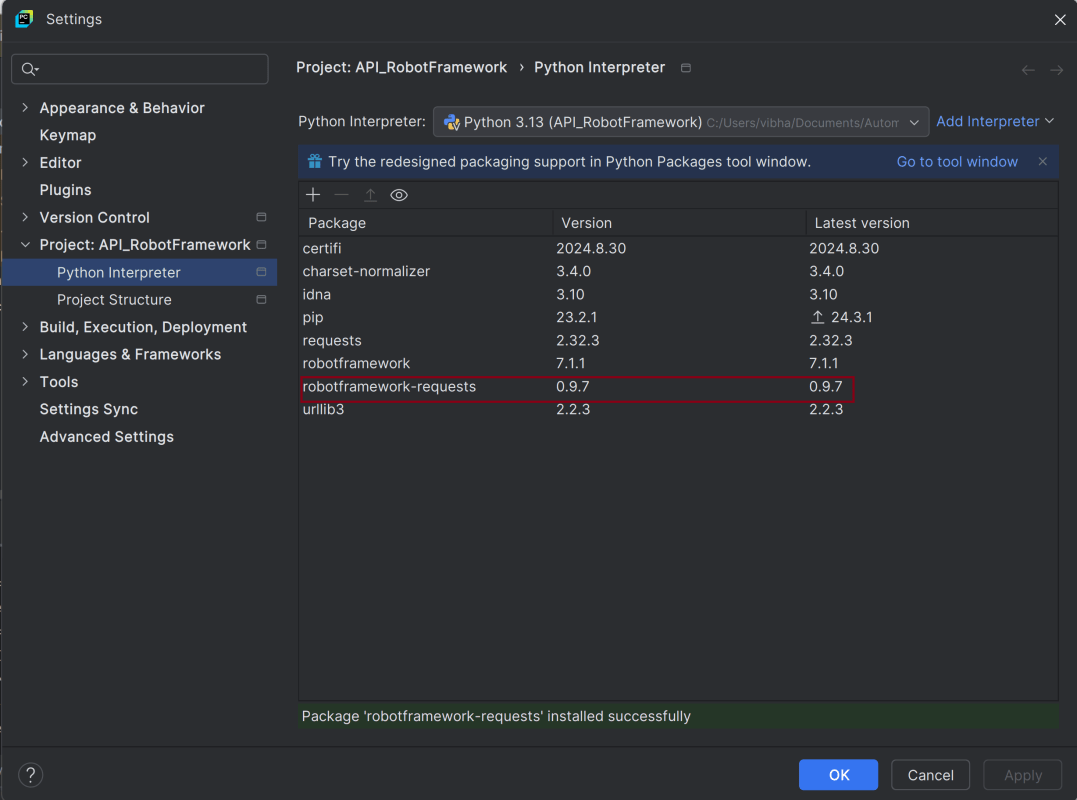Viewport: 1077px width, 800px height.
Task: Click the OK button
Action: point(838,775)
